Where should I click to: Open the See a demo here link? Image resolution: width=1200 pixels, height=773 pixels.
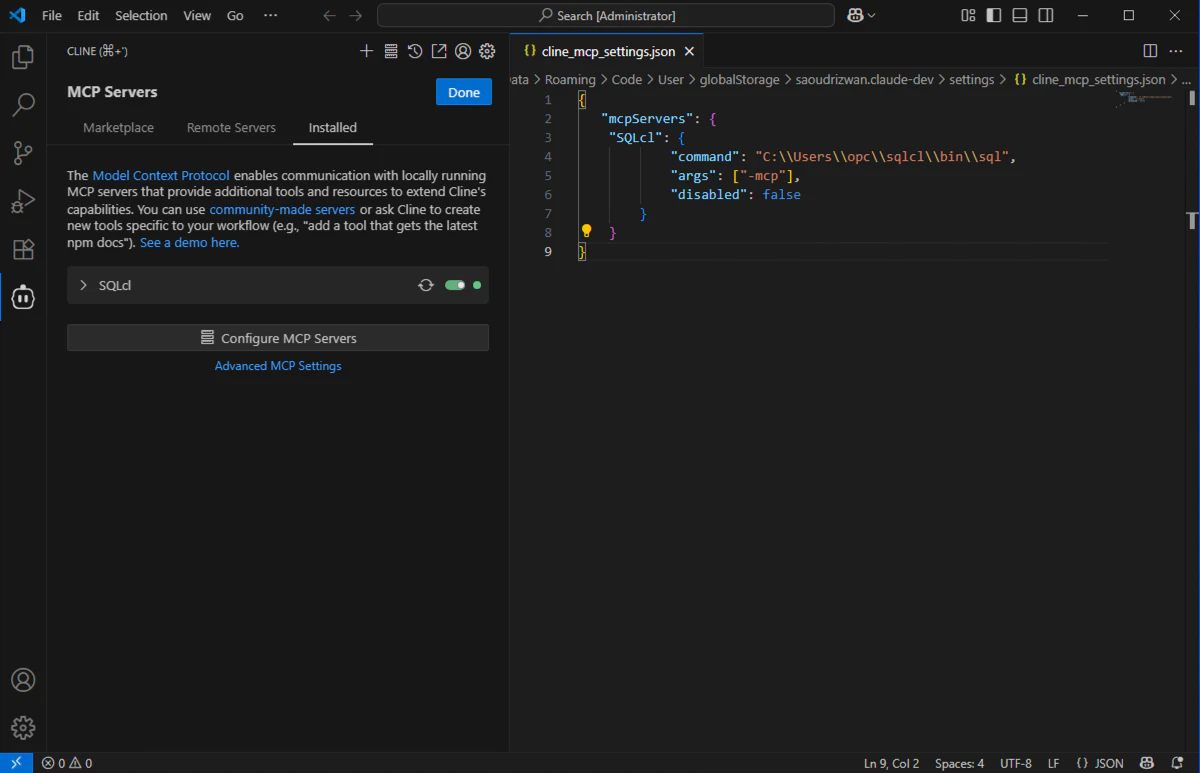tap(189, 242)
